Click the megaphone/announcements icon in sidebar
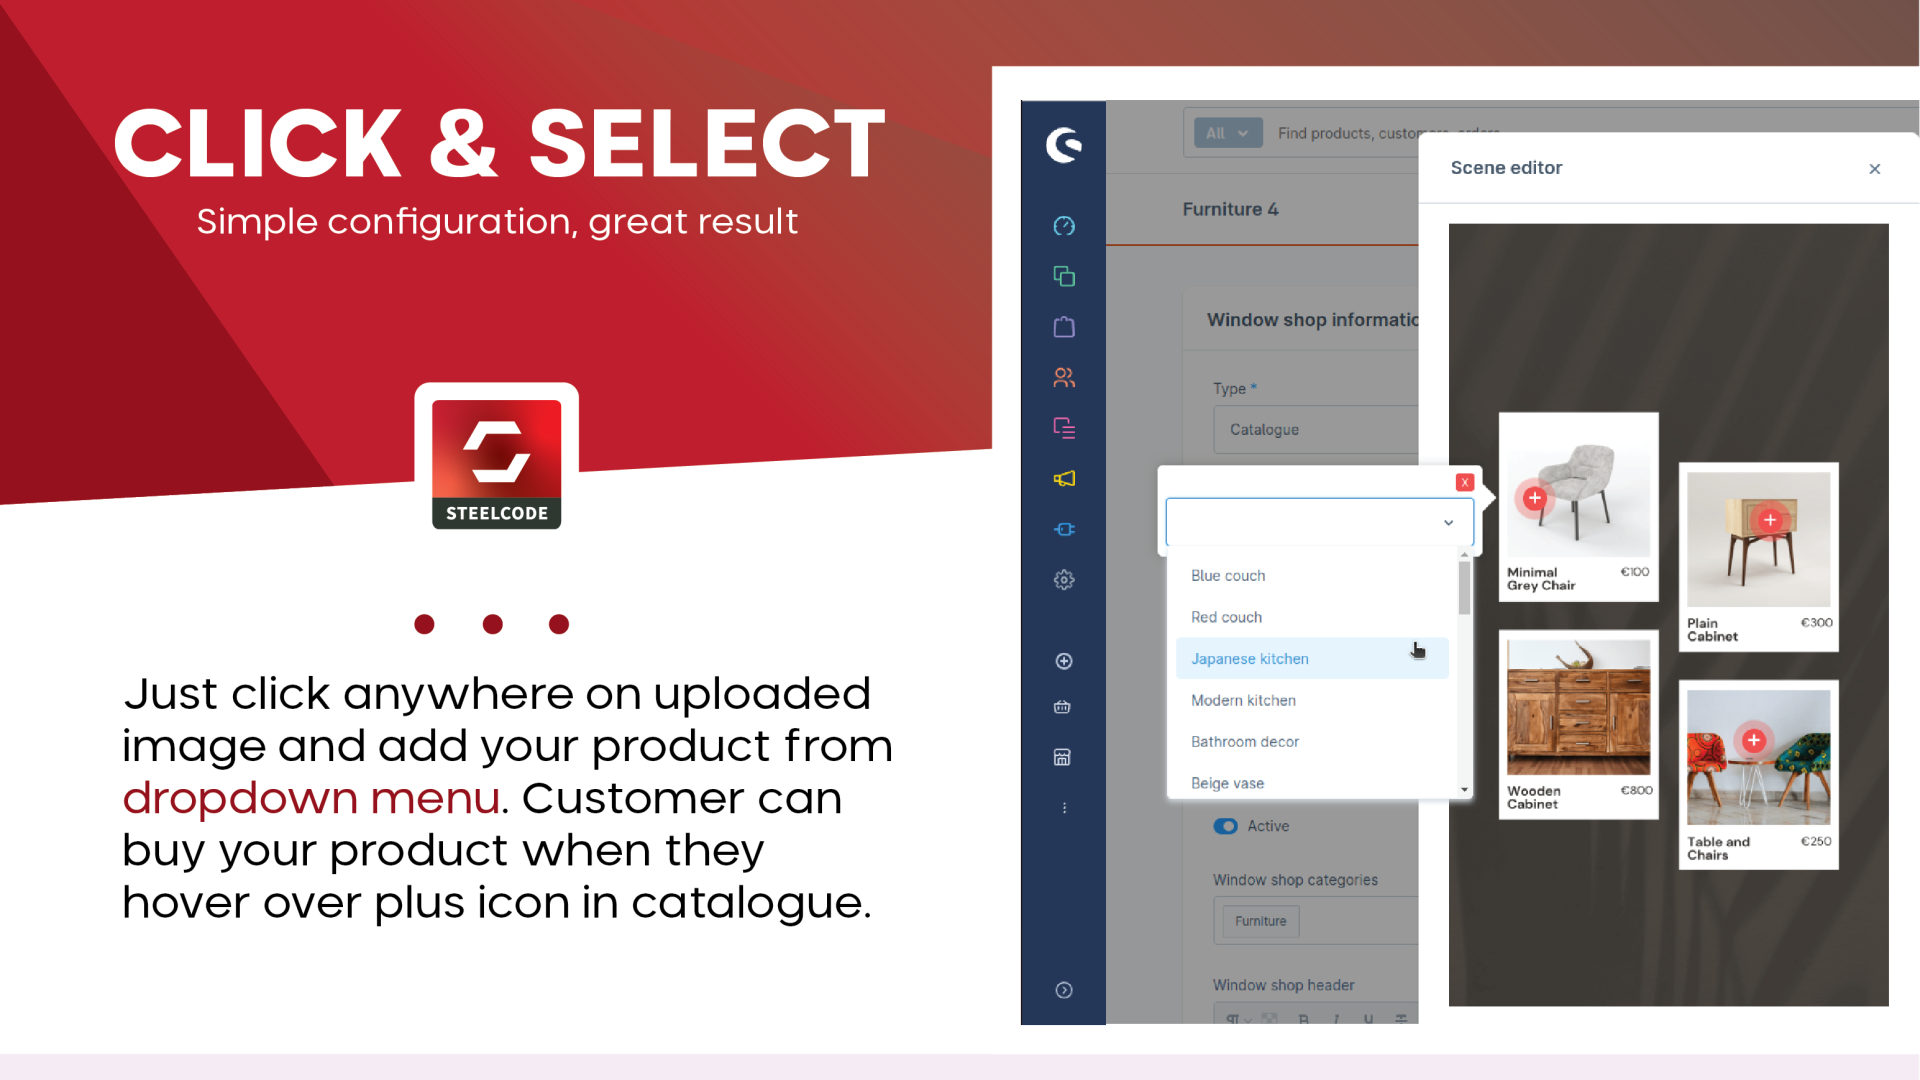 point(1064,477)
